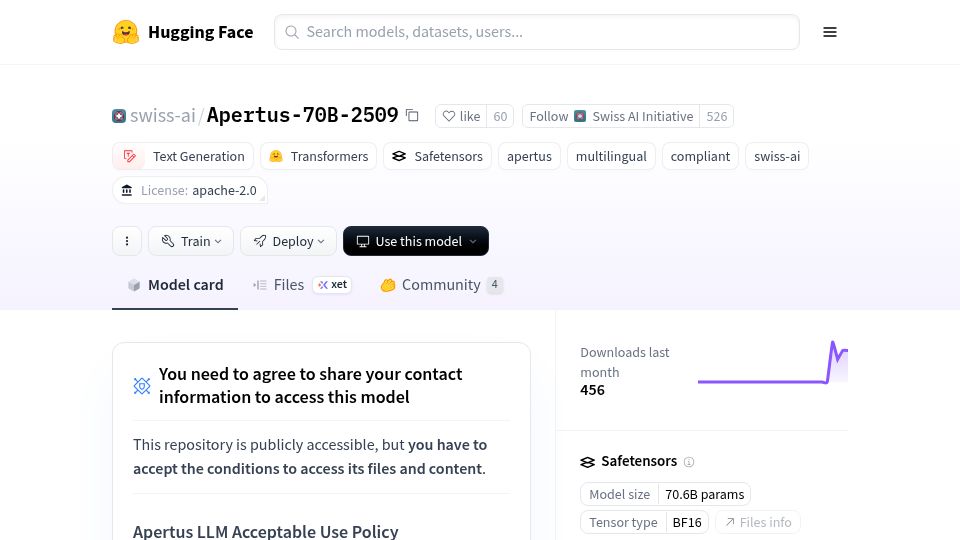Click the Apertus LLM Acceptable Use Policy heading
The width and height of the screenshot is (960, 540).
click(x=266, y=531)
